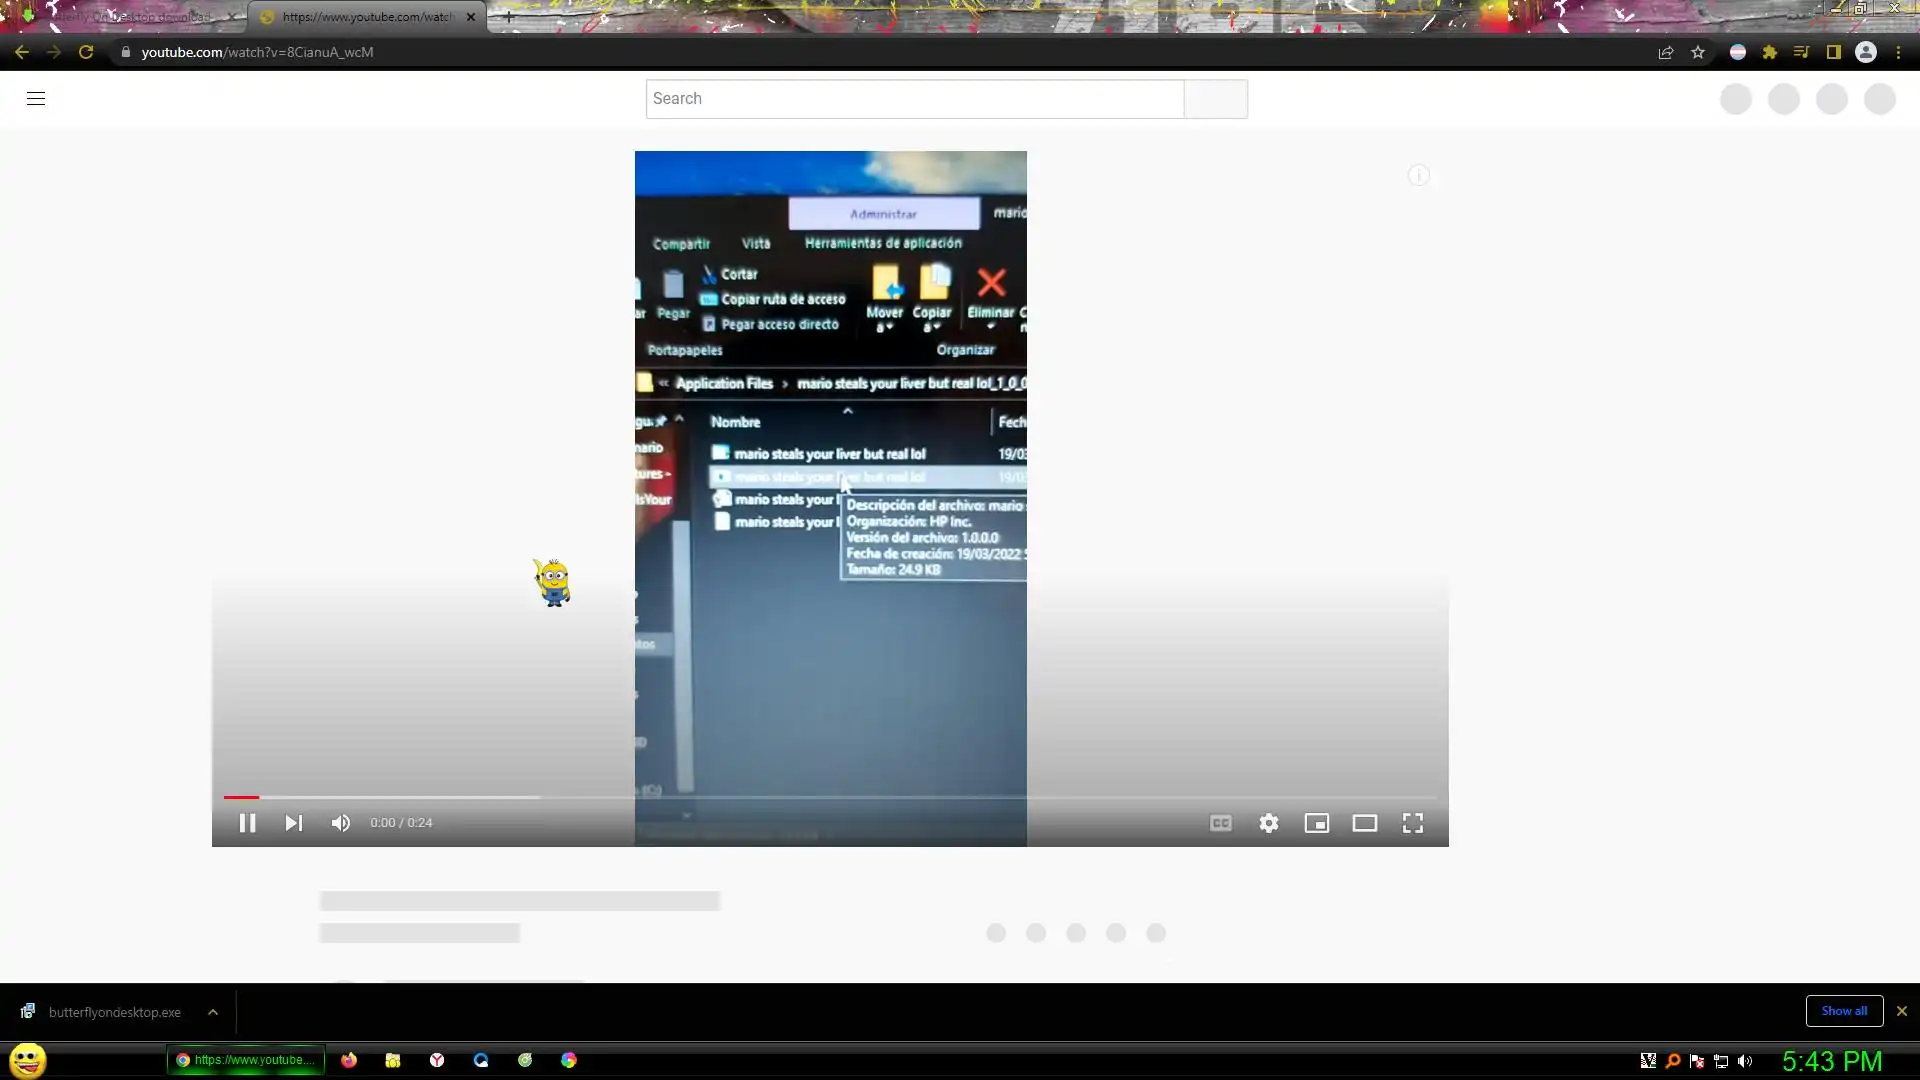Skip to the next video
The height and width of the screenshot is (1080, 1920).
(293, 823)
